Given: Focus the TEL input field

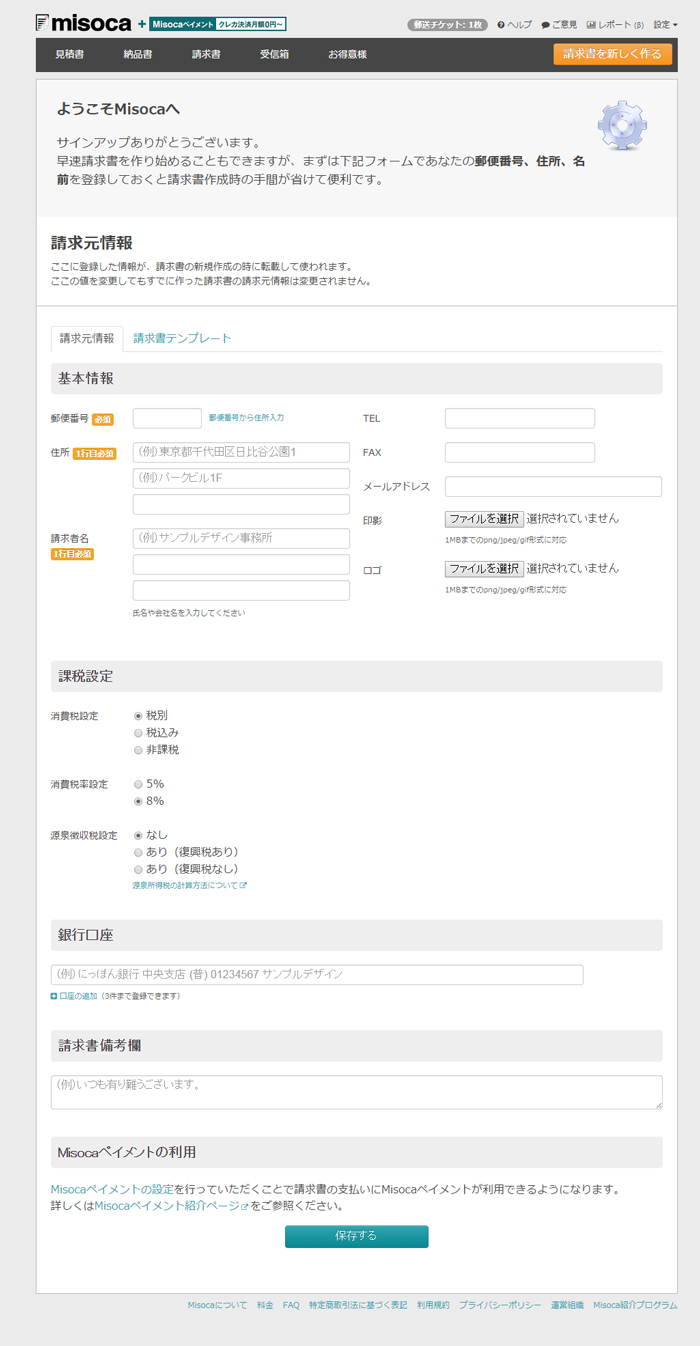Looking at the screenshot, I should [520, 418].
